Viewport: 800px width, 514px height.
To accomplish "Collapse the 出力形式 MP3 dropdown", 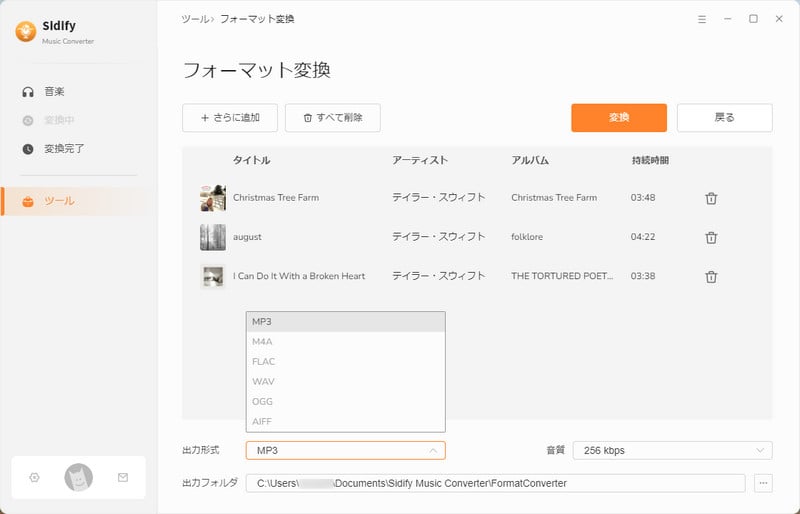I will tap(345, 451).
